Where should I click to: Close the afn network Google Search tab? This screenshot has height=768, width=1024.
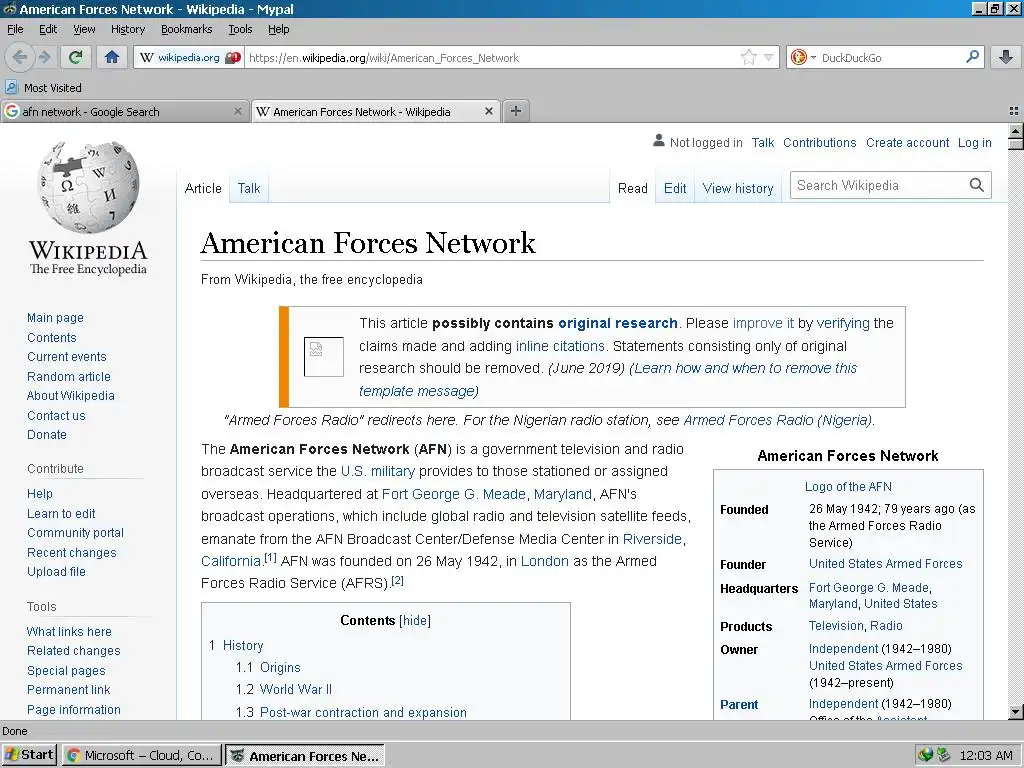(x=238, y=112)
